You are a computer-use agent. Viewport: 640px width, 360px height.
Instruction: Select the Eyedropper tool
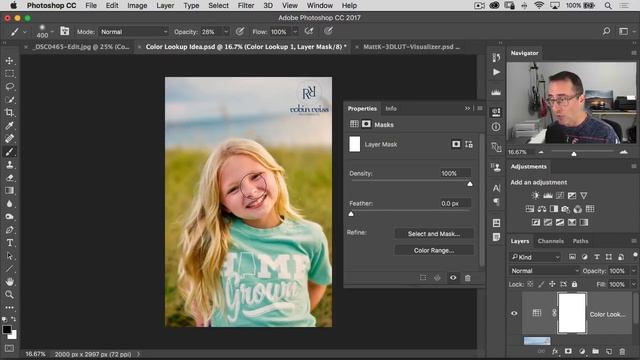[x=9, y=126]
